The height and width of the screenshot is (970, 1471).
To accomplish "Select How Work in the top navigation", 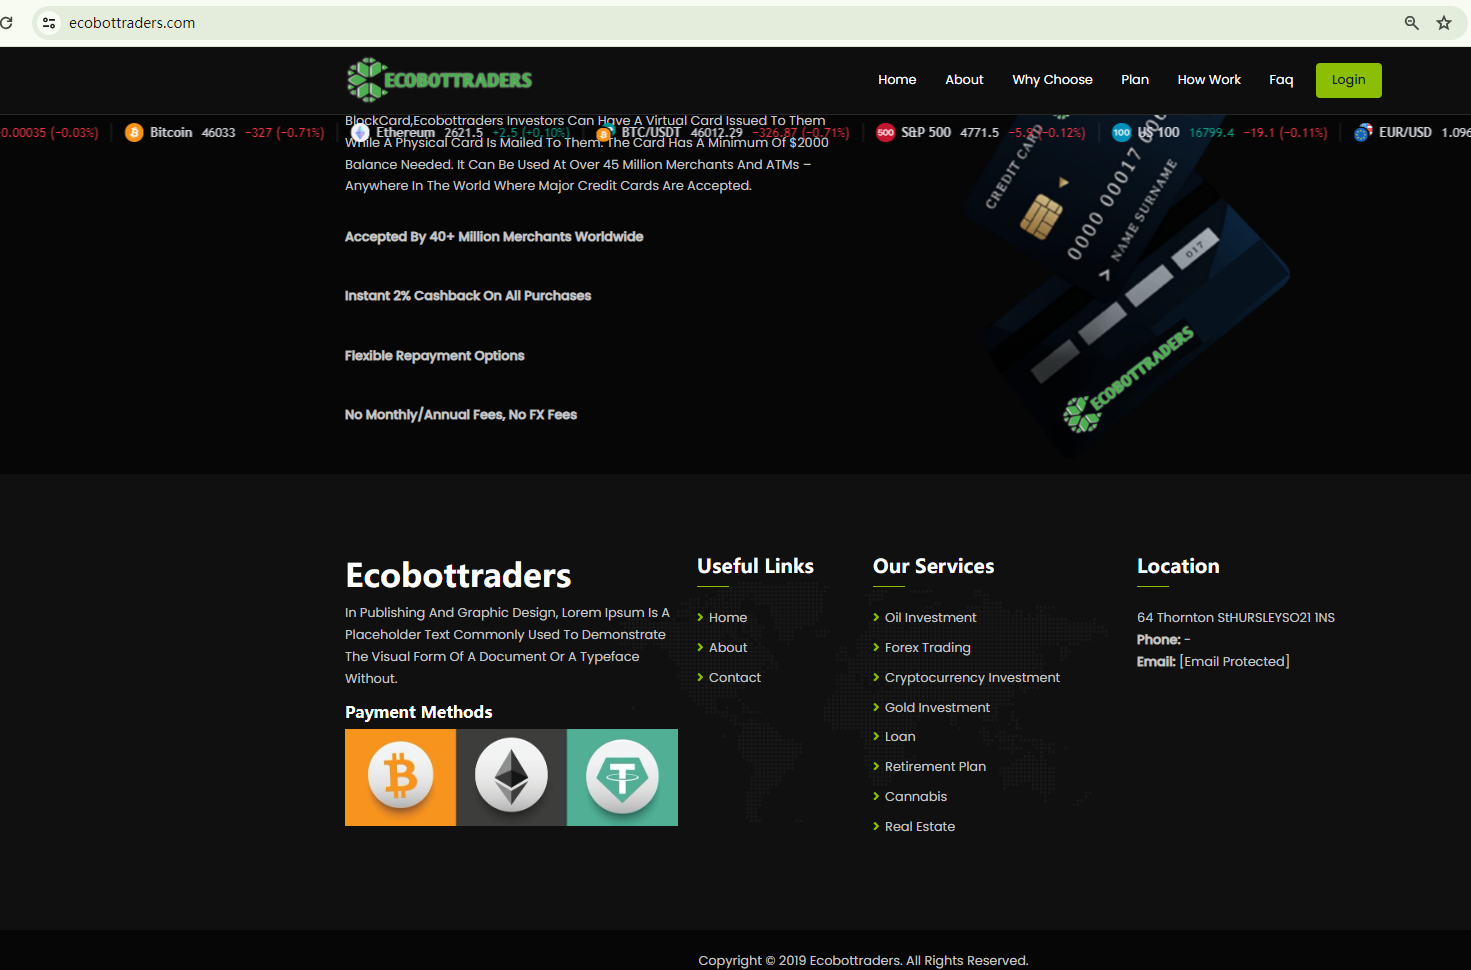I will 1209,80.
